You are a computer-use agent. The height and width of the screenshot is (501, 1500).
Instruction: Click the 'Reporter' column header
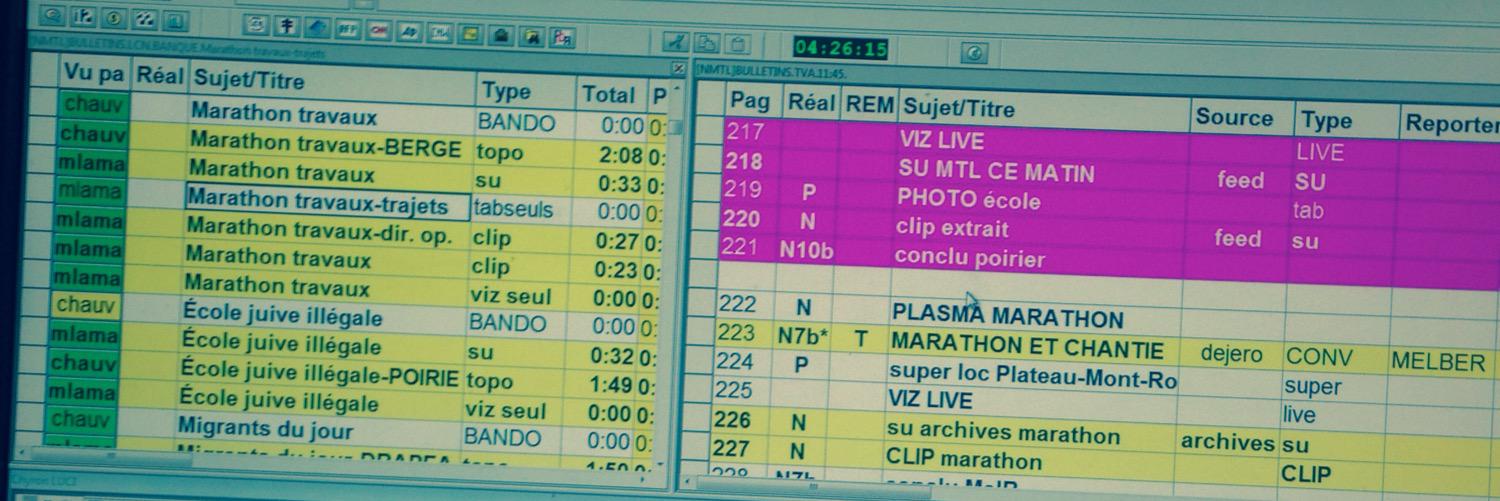point(1452,124)
